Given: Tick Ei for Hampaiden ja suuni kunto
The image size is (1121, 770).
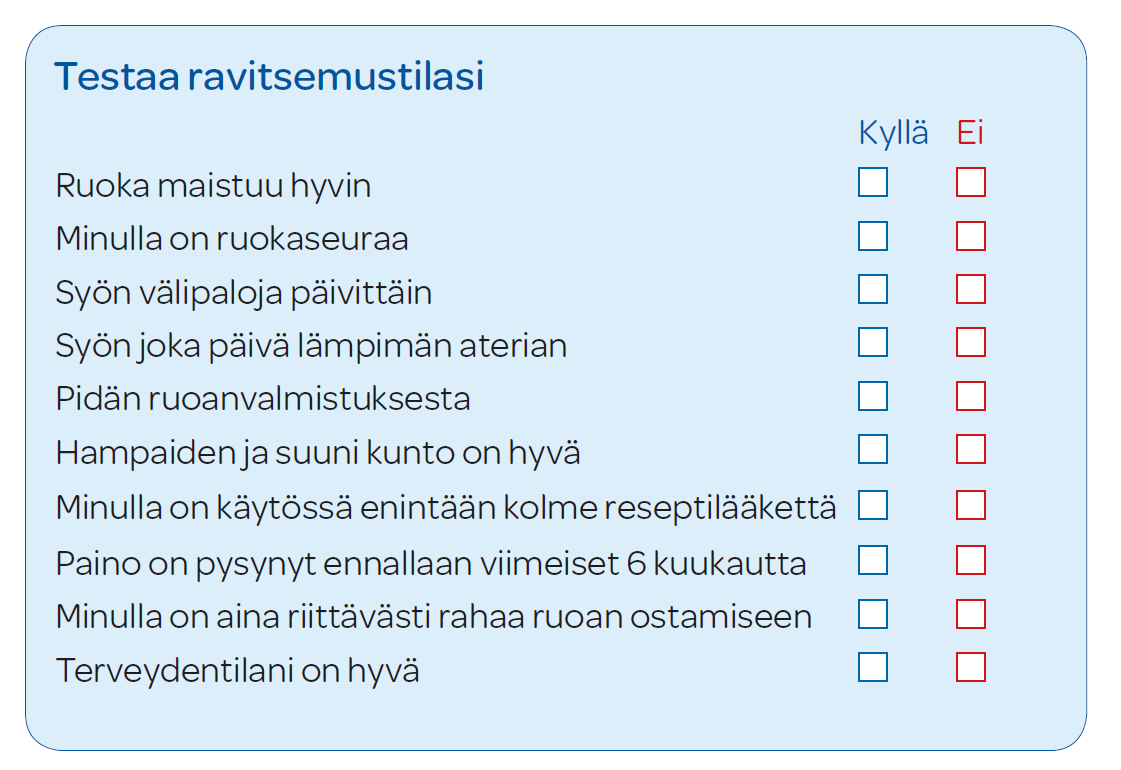Looking at the screenshot, I should tap(971, 450).
